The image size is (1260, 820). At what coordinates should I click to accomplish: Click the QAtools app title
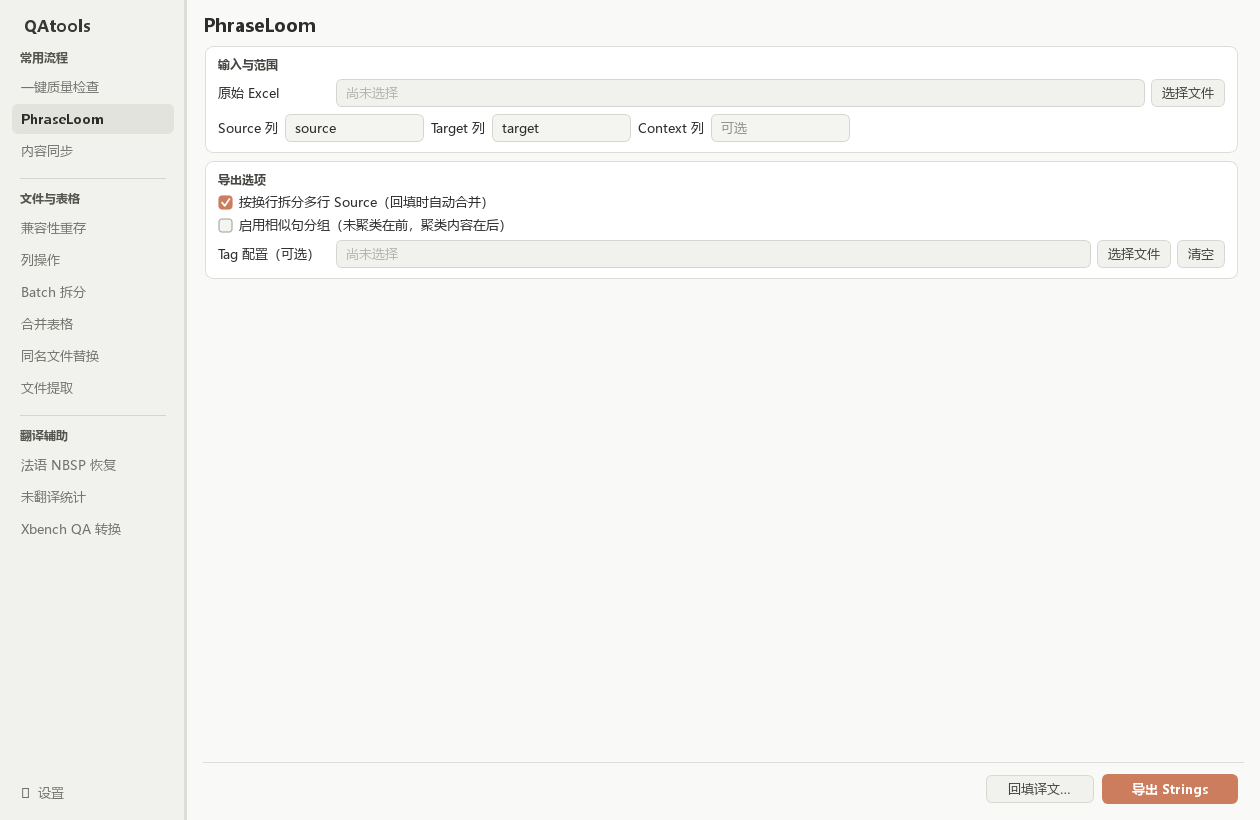(x=57, y=26)
